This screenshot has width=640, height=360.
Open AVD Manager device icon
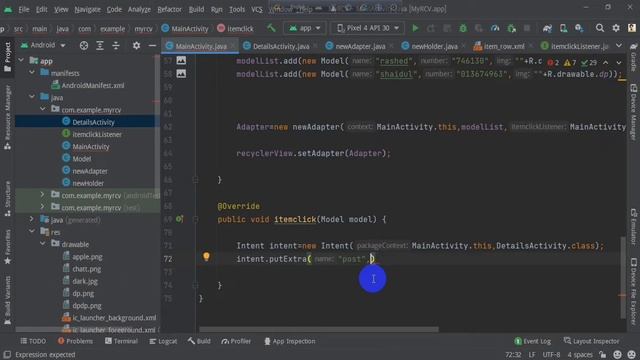[563, 28]
